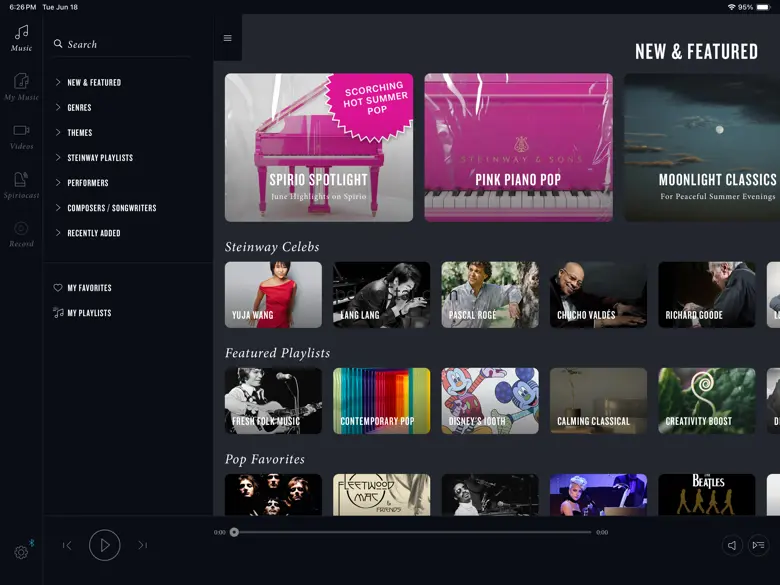The width and height of the screenshot is (780, 585).
Task: Select the Performers menu label
Action: (x=88, y=183)
